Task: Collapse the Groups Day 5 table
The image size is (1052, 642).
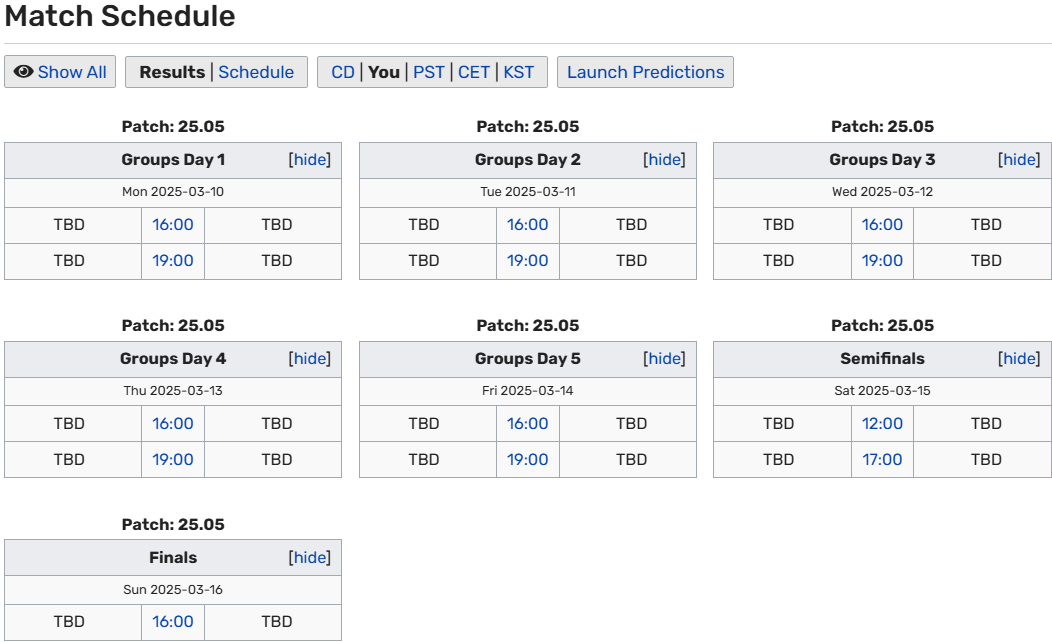Action: pyautogui.click(x=665, y=359)
